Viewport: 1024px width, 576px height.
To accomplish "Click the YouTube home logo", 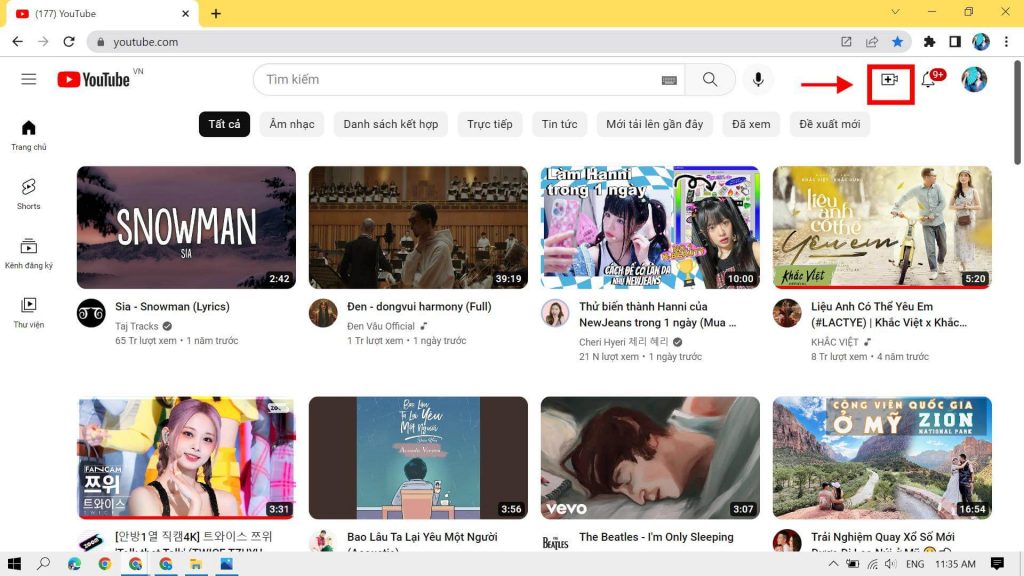I will pyautogui.click(x=95, y=79).
